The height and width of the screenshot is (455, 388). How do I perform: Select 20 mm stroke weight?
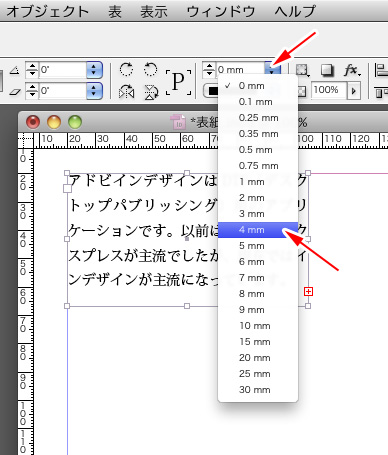pos(258,358)
